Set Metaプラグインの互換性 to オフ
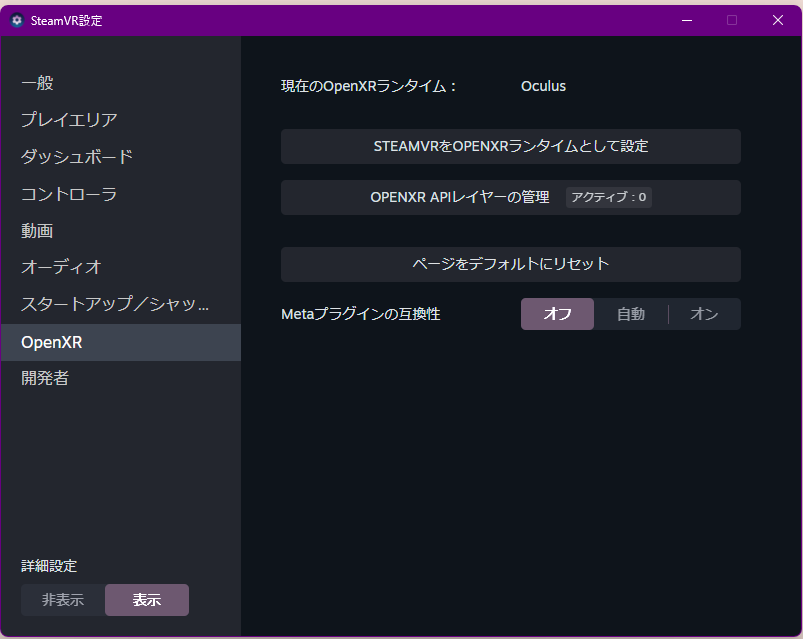The image size is (803, 639). [557, 314]
